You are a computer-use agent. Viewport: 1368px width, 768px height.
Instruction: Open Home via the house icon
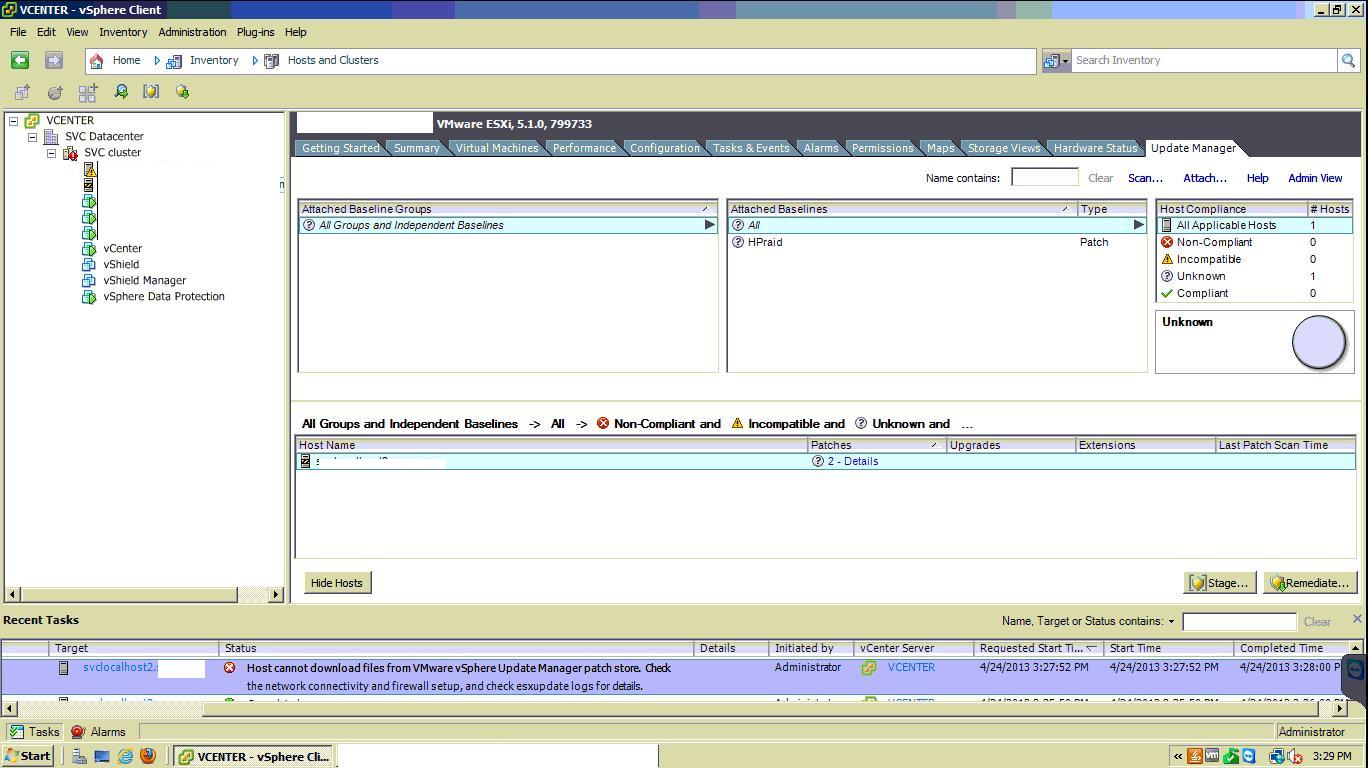(x=97, y=60)
